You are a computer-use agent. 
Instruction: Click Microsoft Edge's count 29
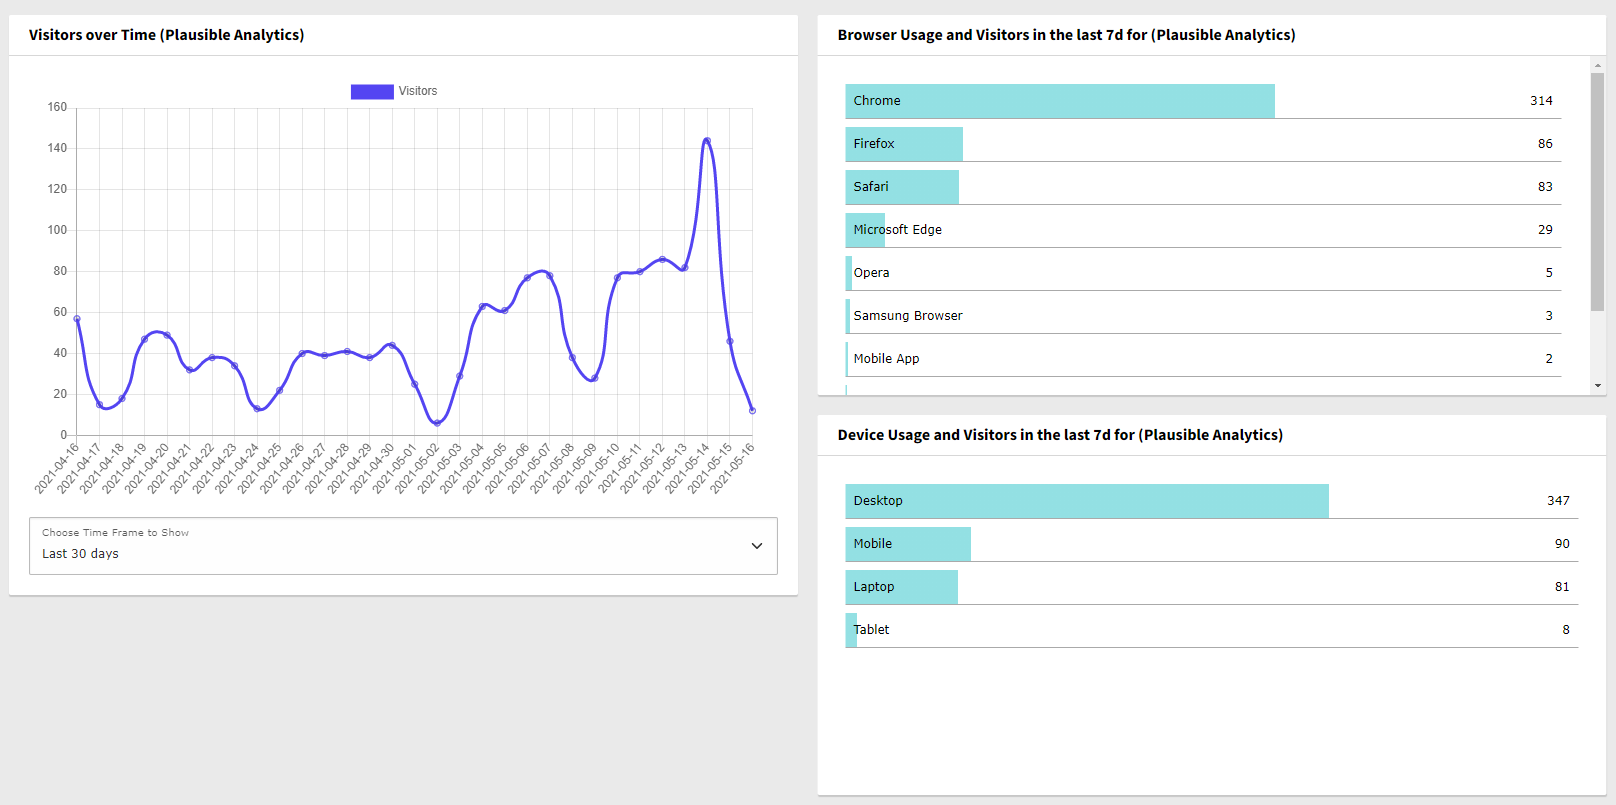(x=1545, y=230)
